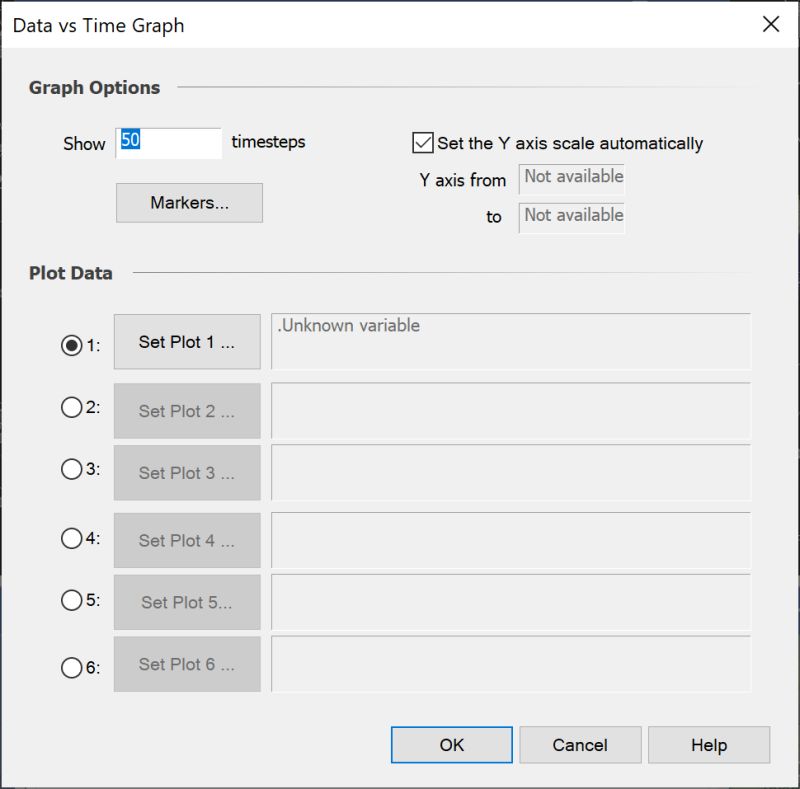Click the plot 1 Unknown variable text box
Image resolution: width=800 pixels, height=789 pixels.
[x=511, y=341]
